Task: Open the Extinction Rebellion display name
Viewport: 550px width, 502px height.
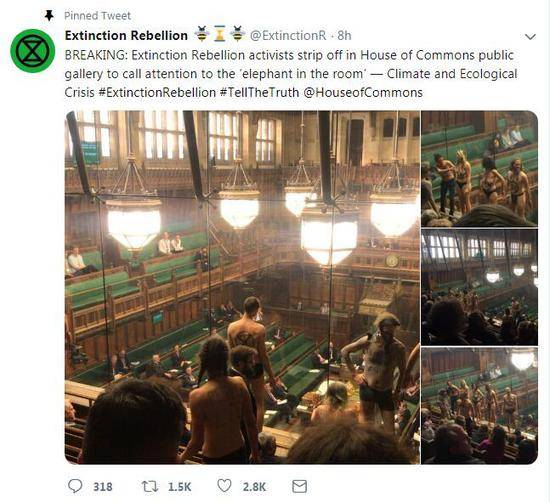Action: pyautogui.click(x=126, y=35)
